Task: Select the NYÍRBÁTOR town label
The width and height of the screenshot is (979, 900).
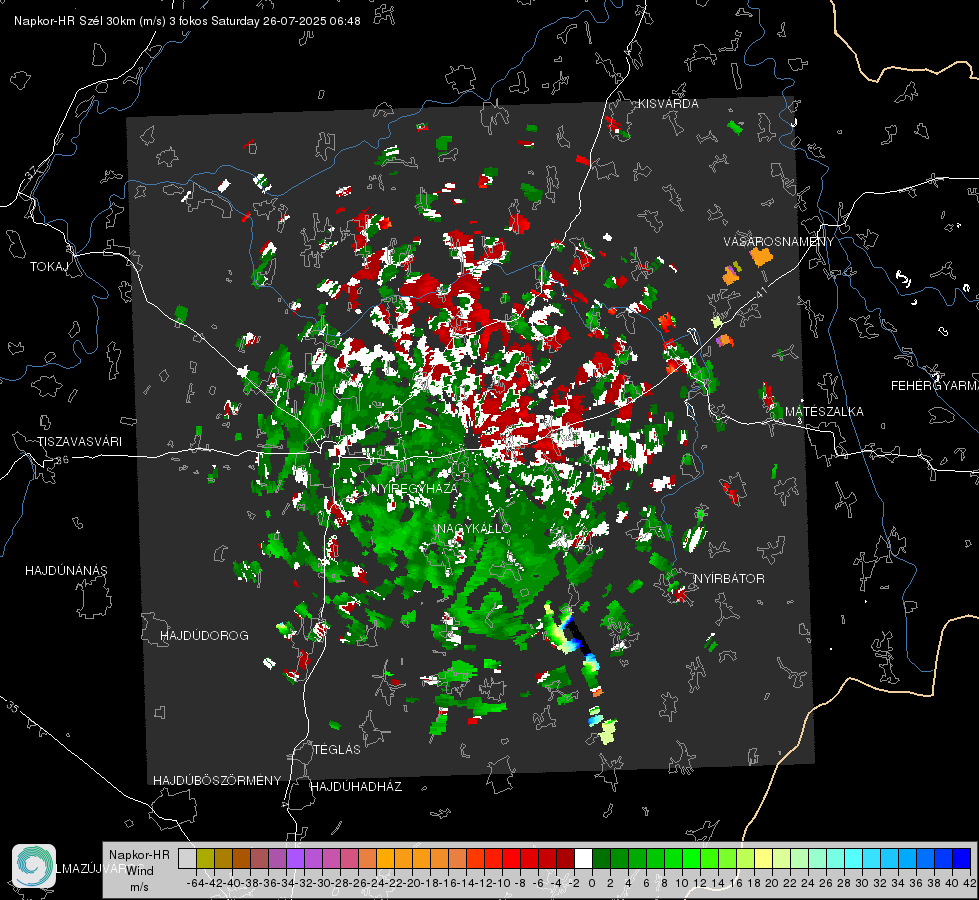Action: (729, 579)
